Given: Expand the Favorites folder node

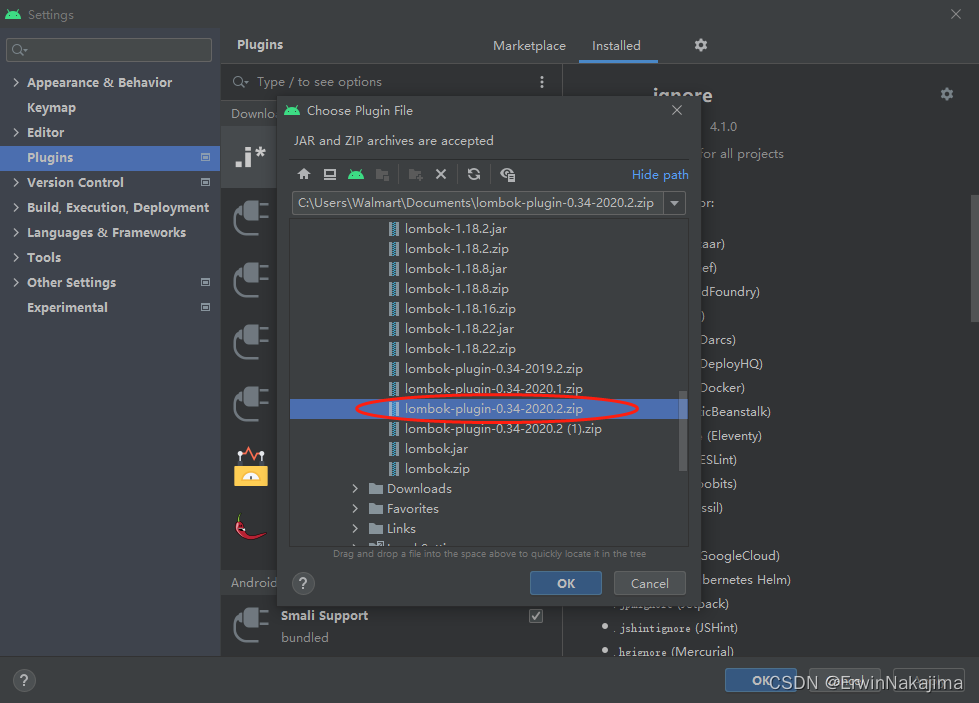Looking at the screenshot, I should pos(355,508).
